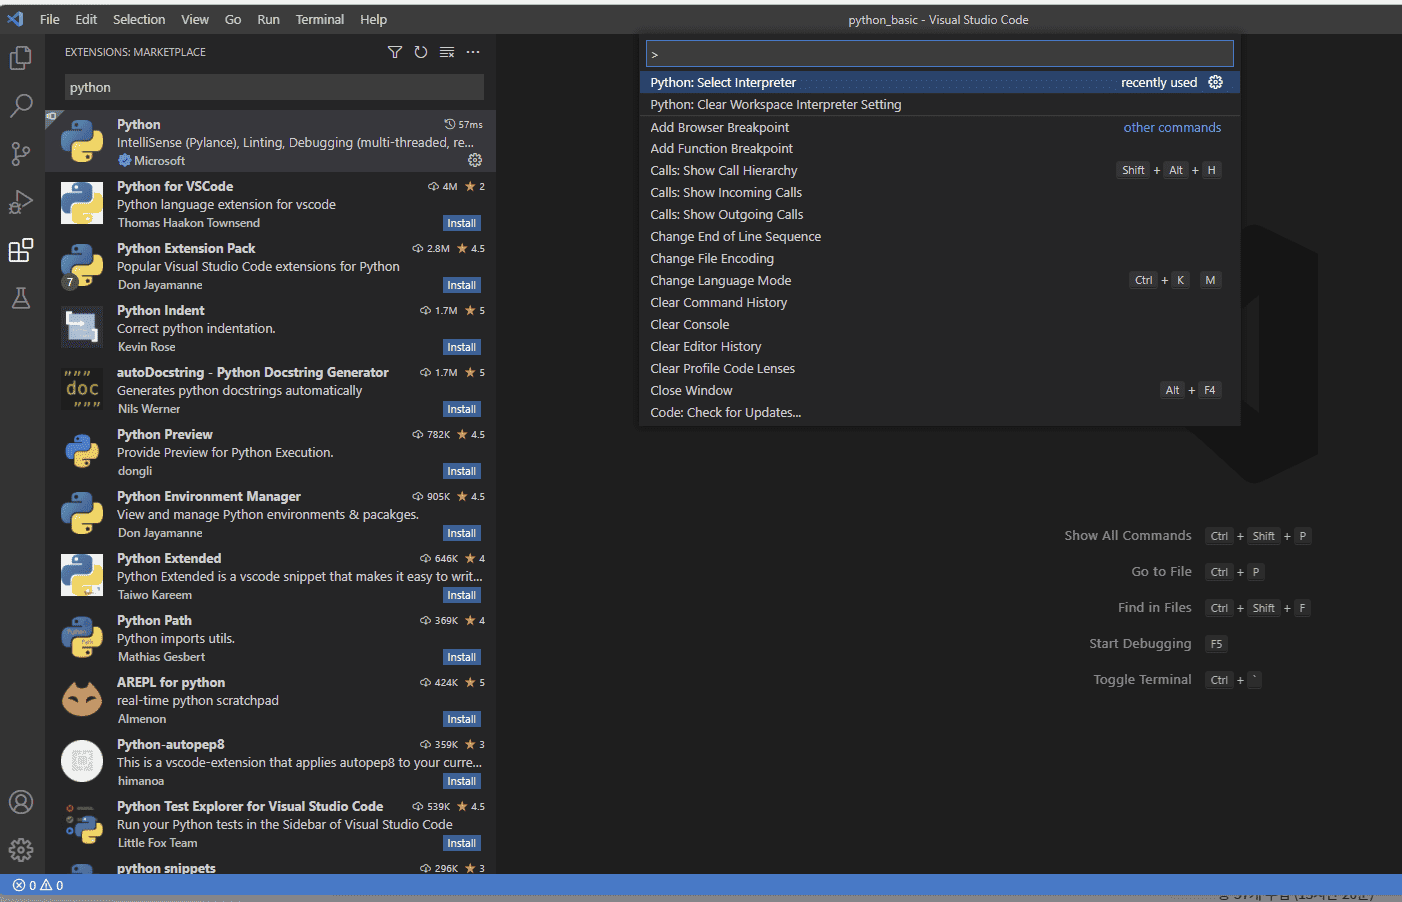Click the command palette input field

tap(940, 54)
